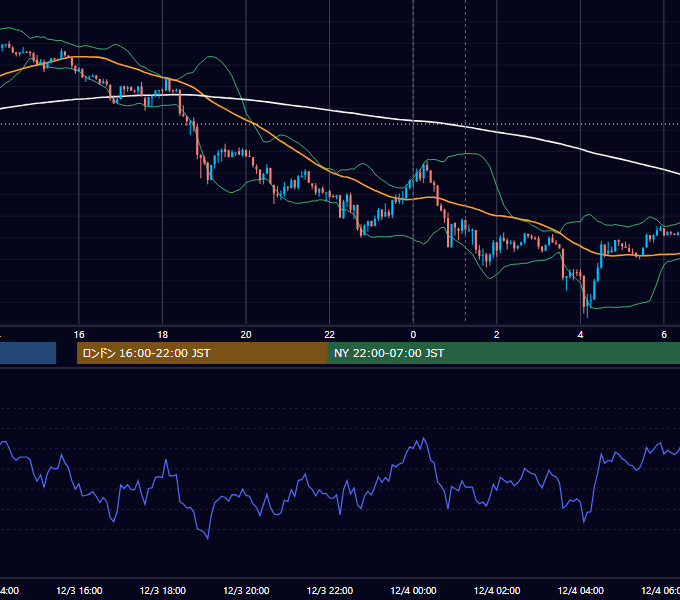
Task: Click the 2 hour label on price chart axis
Action: [497, 335]
